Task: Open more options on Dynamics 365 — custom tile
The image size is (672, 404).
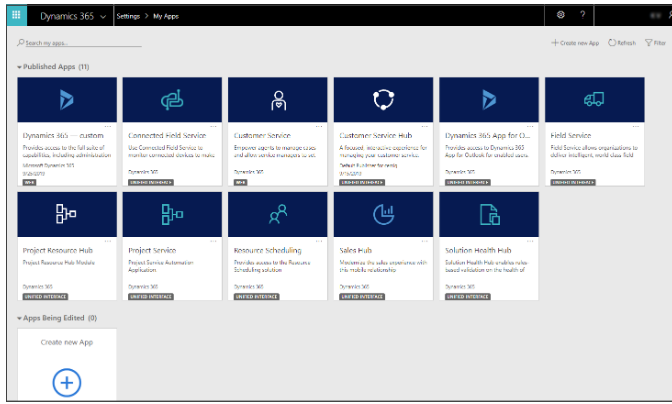Action: point(108,126)
